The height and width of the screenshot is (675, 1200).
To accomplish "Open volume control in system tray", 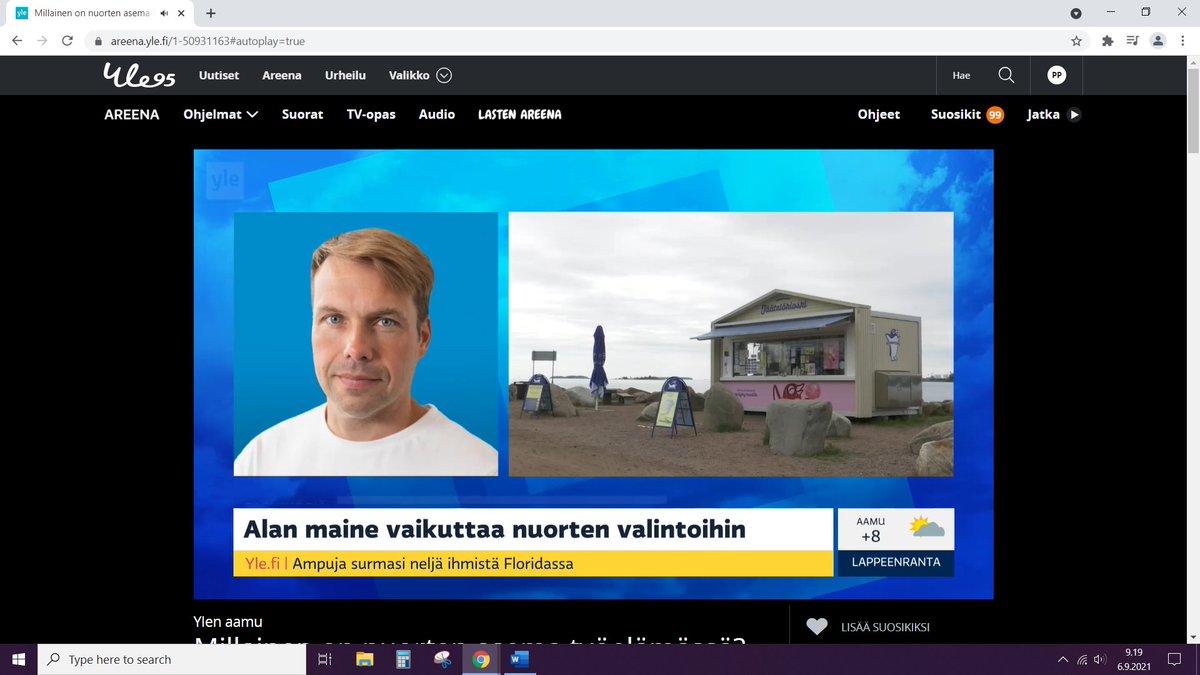I will pyautogui.click(x=1099, y=659).
